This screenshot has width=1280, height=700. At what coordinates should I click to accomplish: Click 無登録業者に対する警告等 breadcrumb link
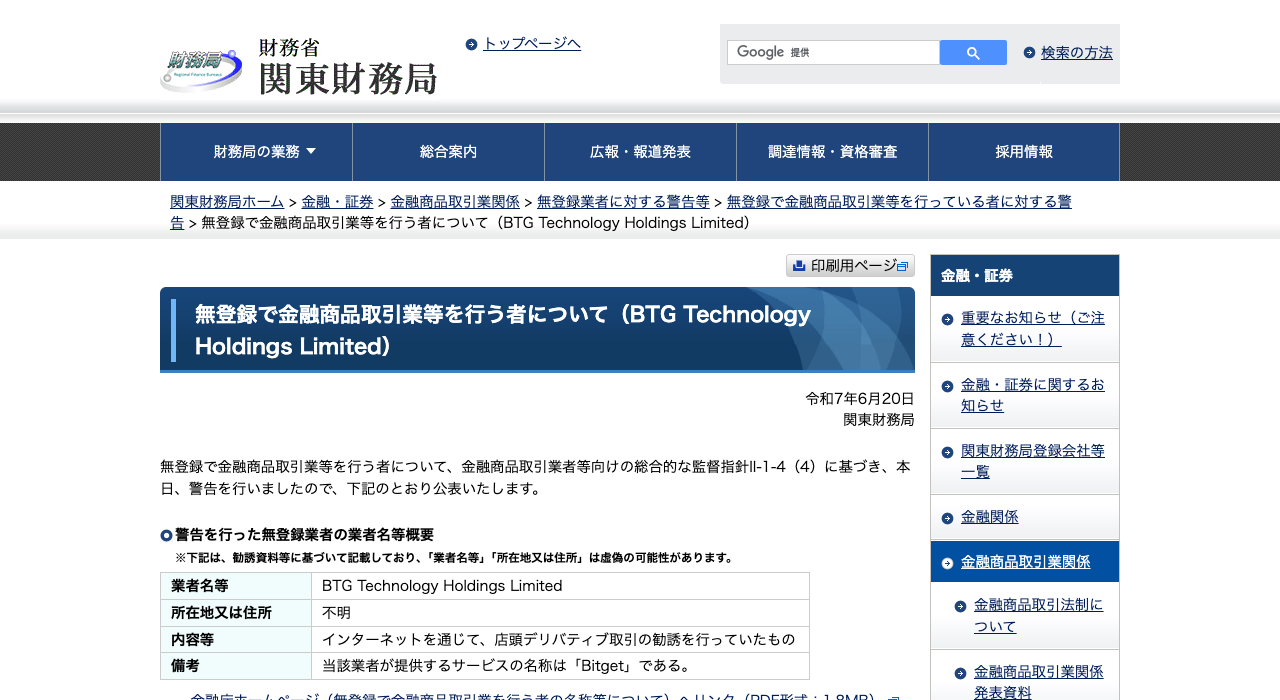623,202
